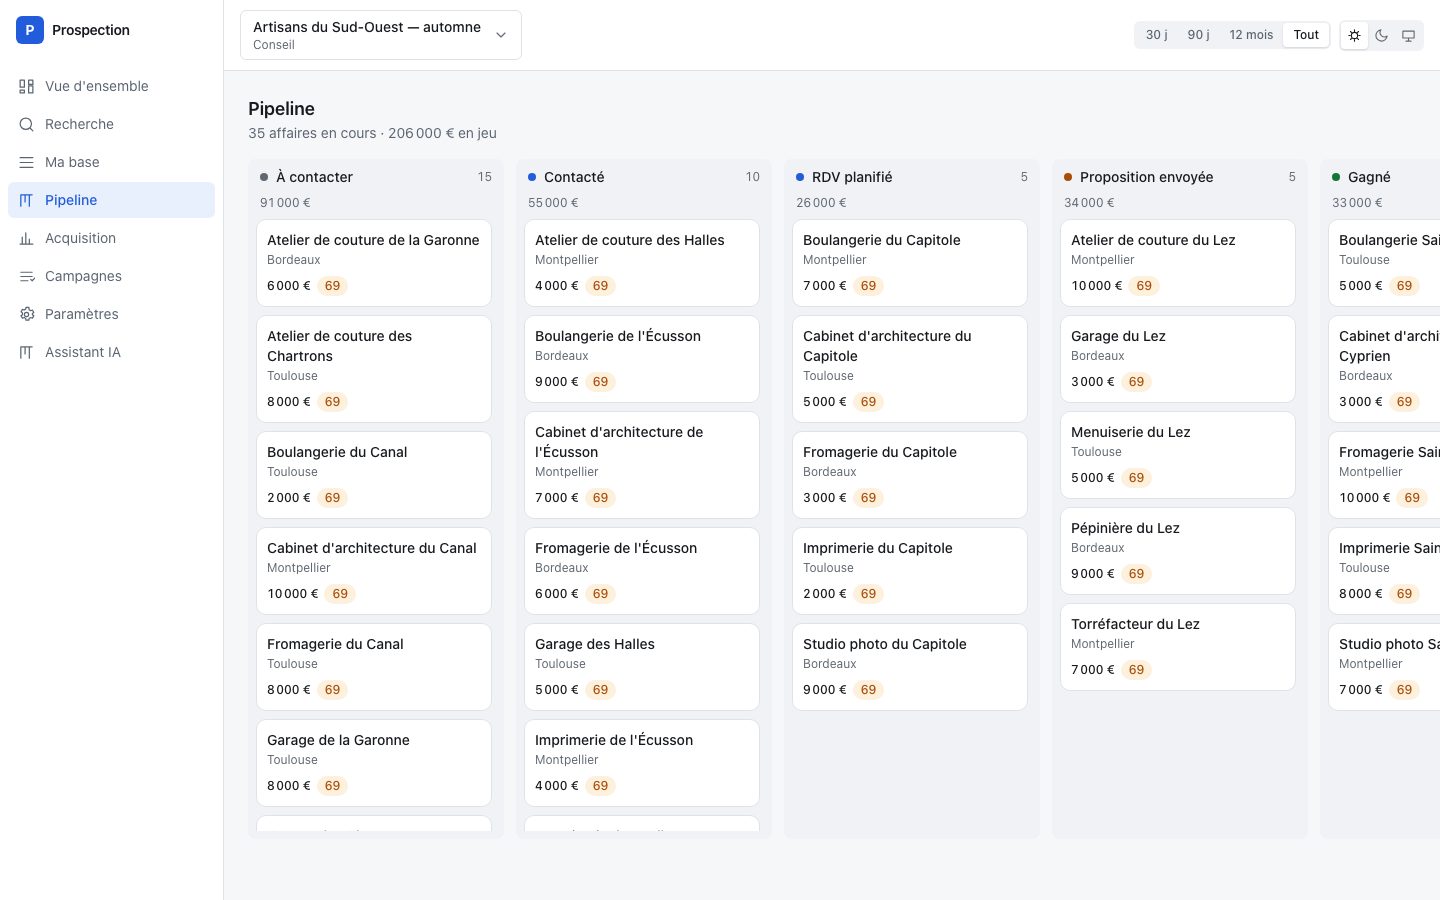
Task: Open Ma base link
Action: [111, 162]
